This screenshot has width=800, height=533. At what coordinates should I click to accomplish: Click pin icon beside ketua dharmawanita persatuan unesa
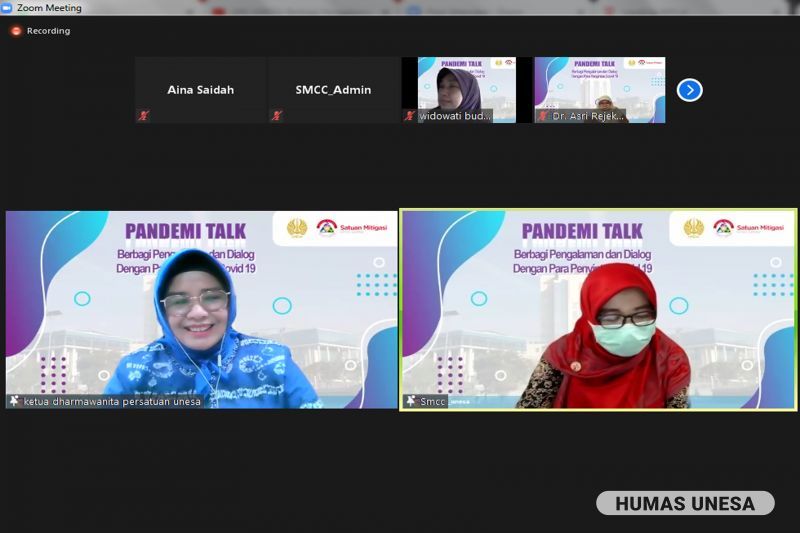14,401
